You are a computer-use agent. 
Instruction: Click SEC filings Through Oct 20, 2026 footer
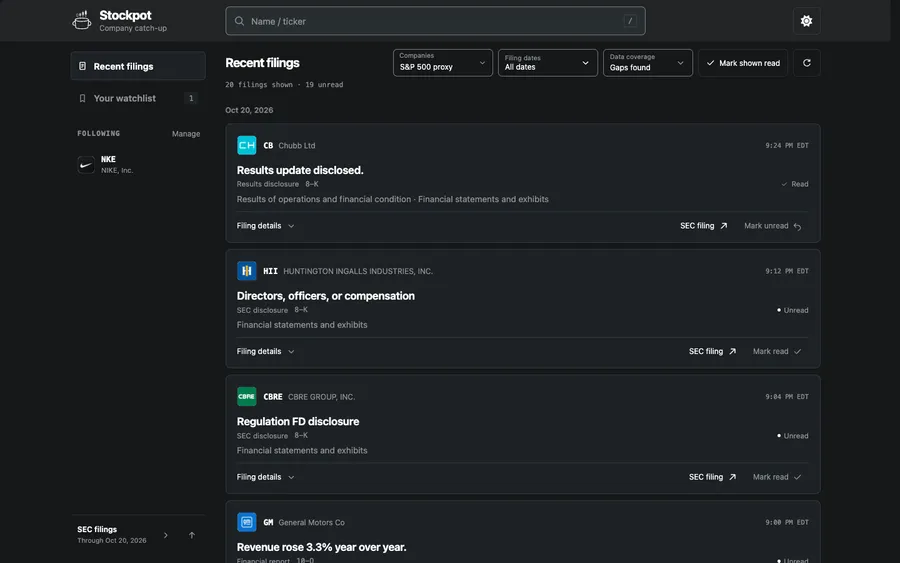[112, 534]
